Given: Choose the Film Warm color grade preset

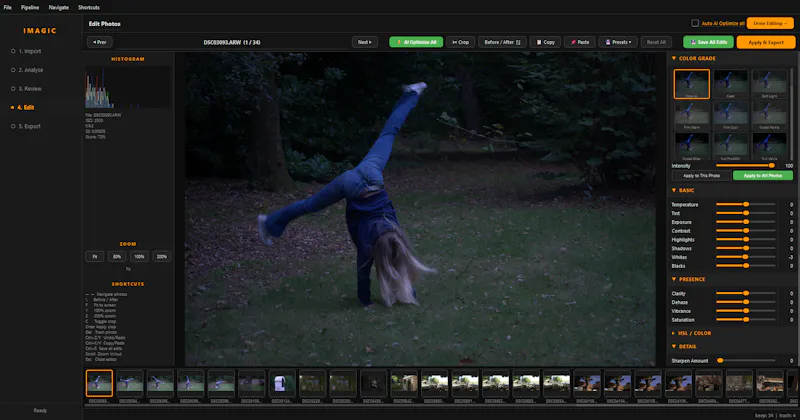Looking at the screenshot, I should pyautogui.click(x=691, y=115).
